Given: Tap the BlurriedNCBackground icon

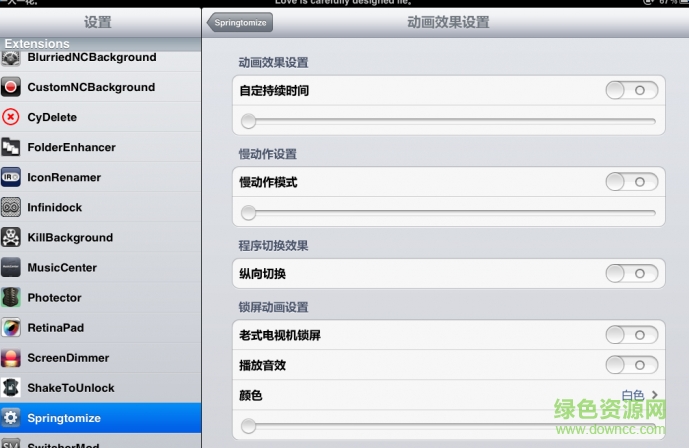Looking at the screenshot, I should (11, 58).
